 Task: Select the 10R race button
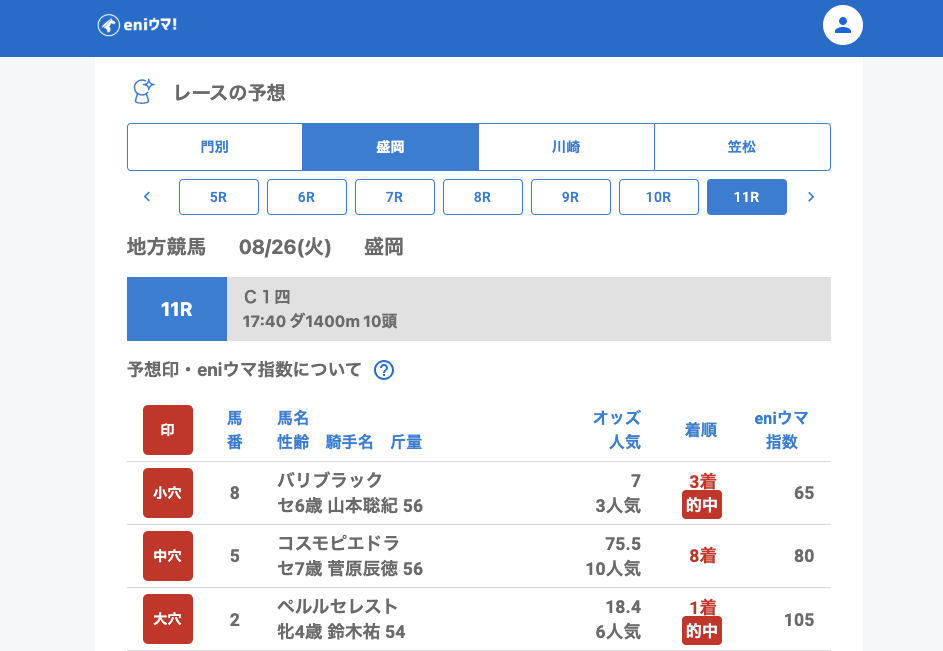(x=659, y=197)
